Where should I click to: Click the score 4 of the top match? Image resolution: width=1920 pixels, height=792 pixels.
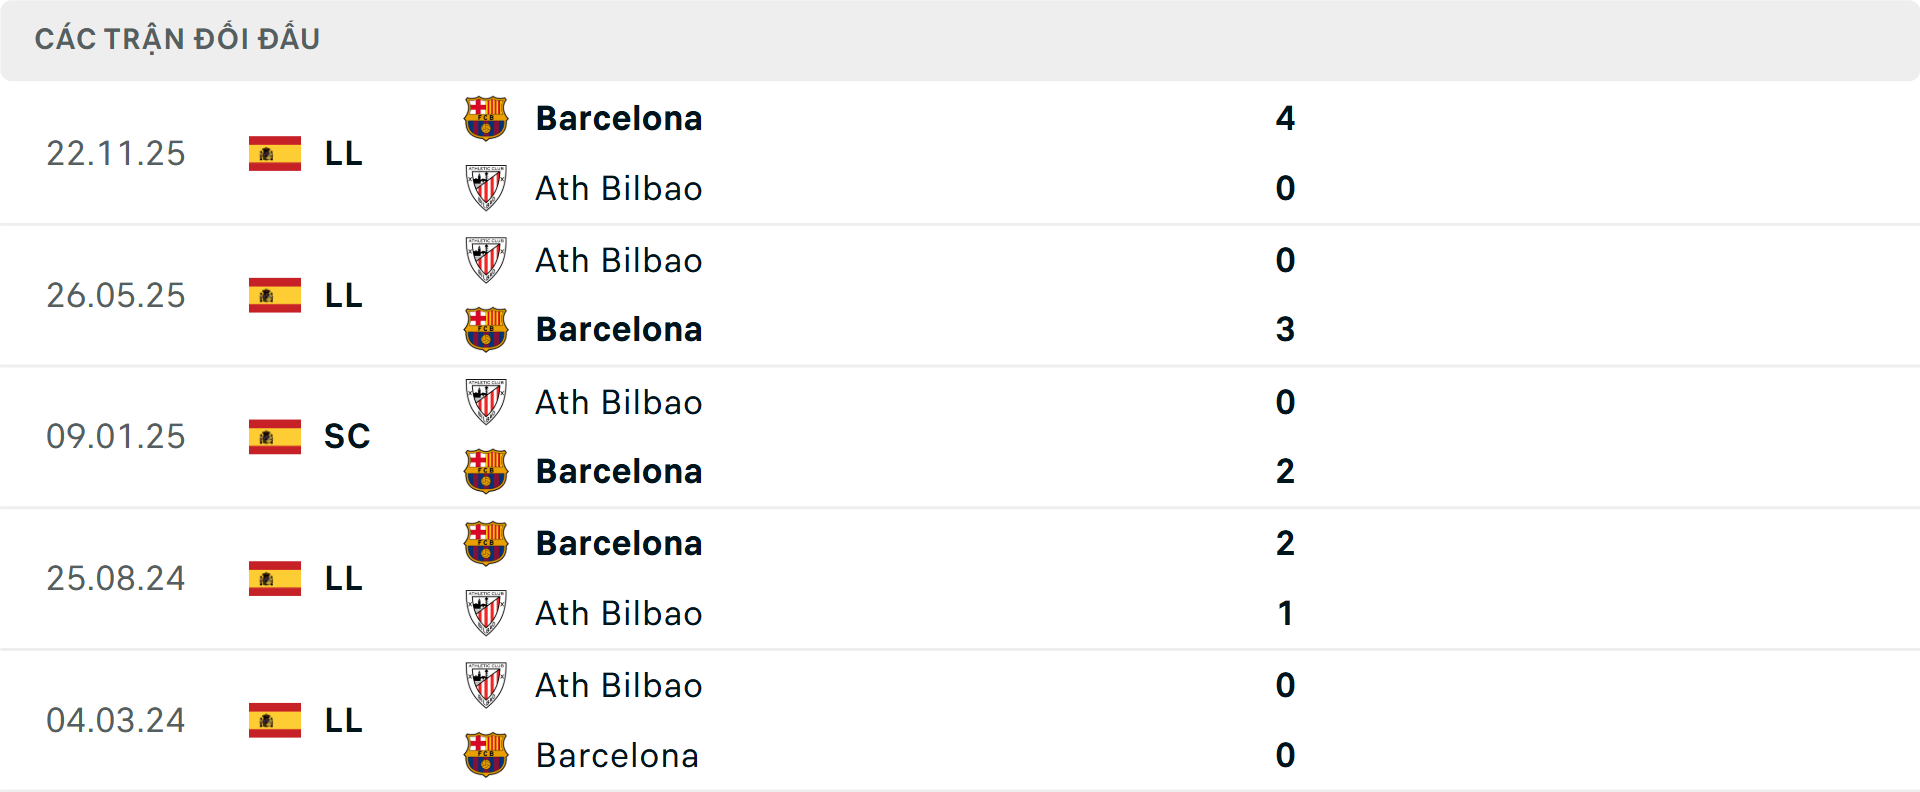click(1286, 117)
